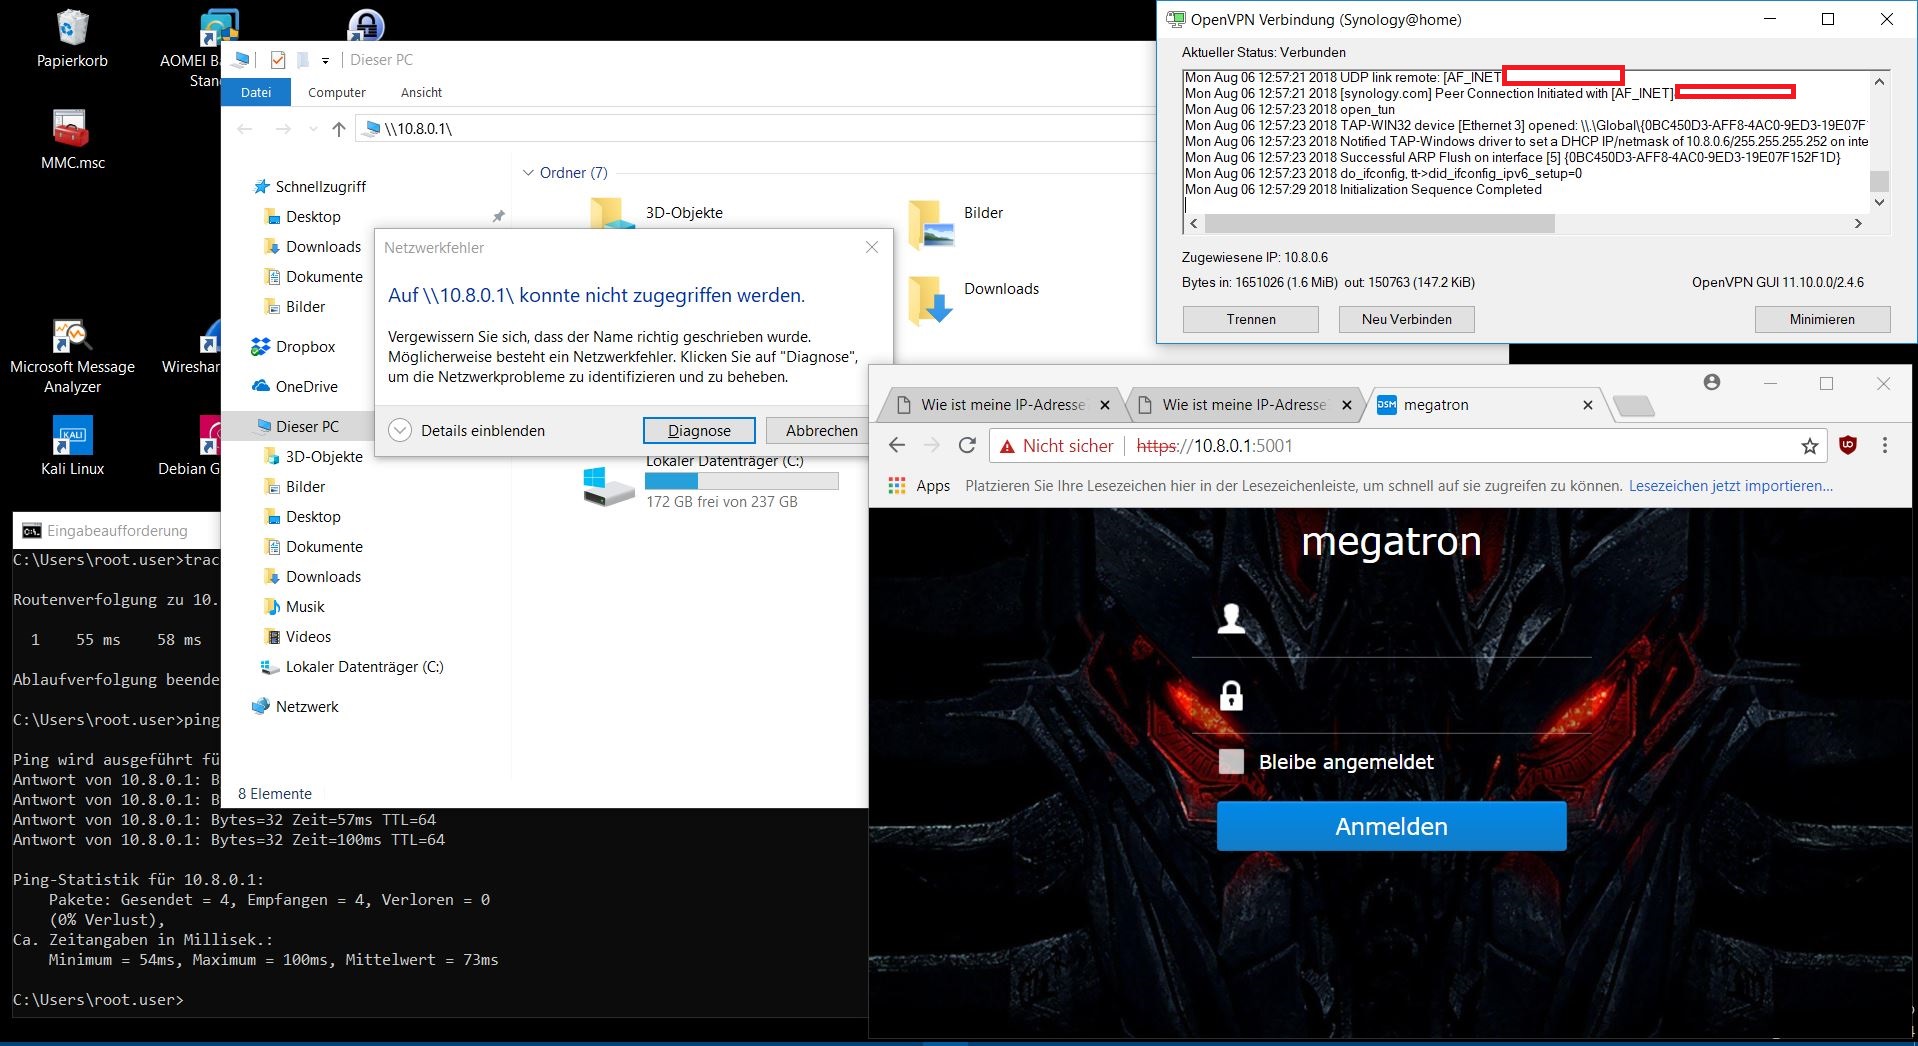Click the Explorer forward navigation arrow
1918x1046 pixels.
[283, 129]
